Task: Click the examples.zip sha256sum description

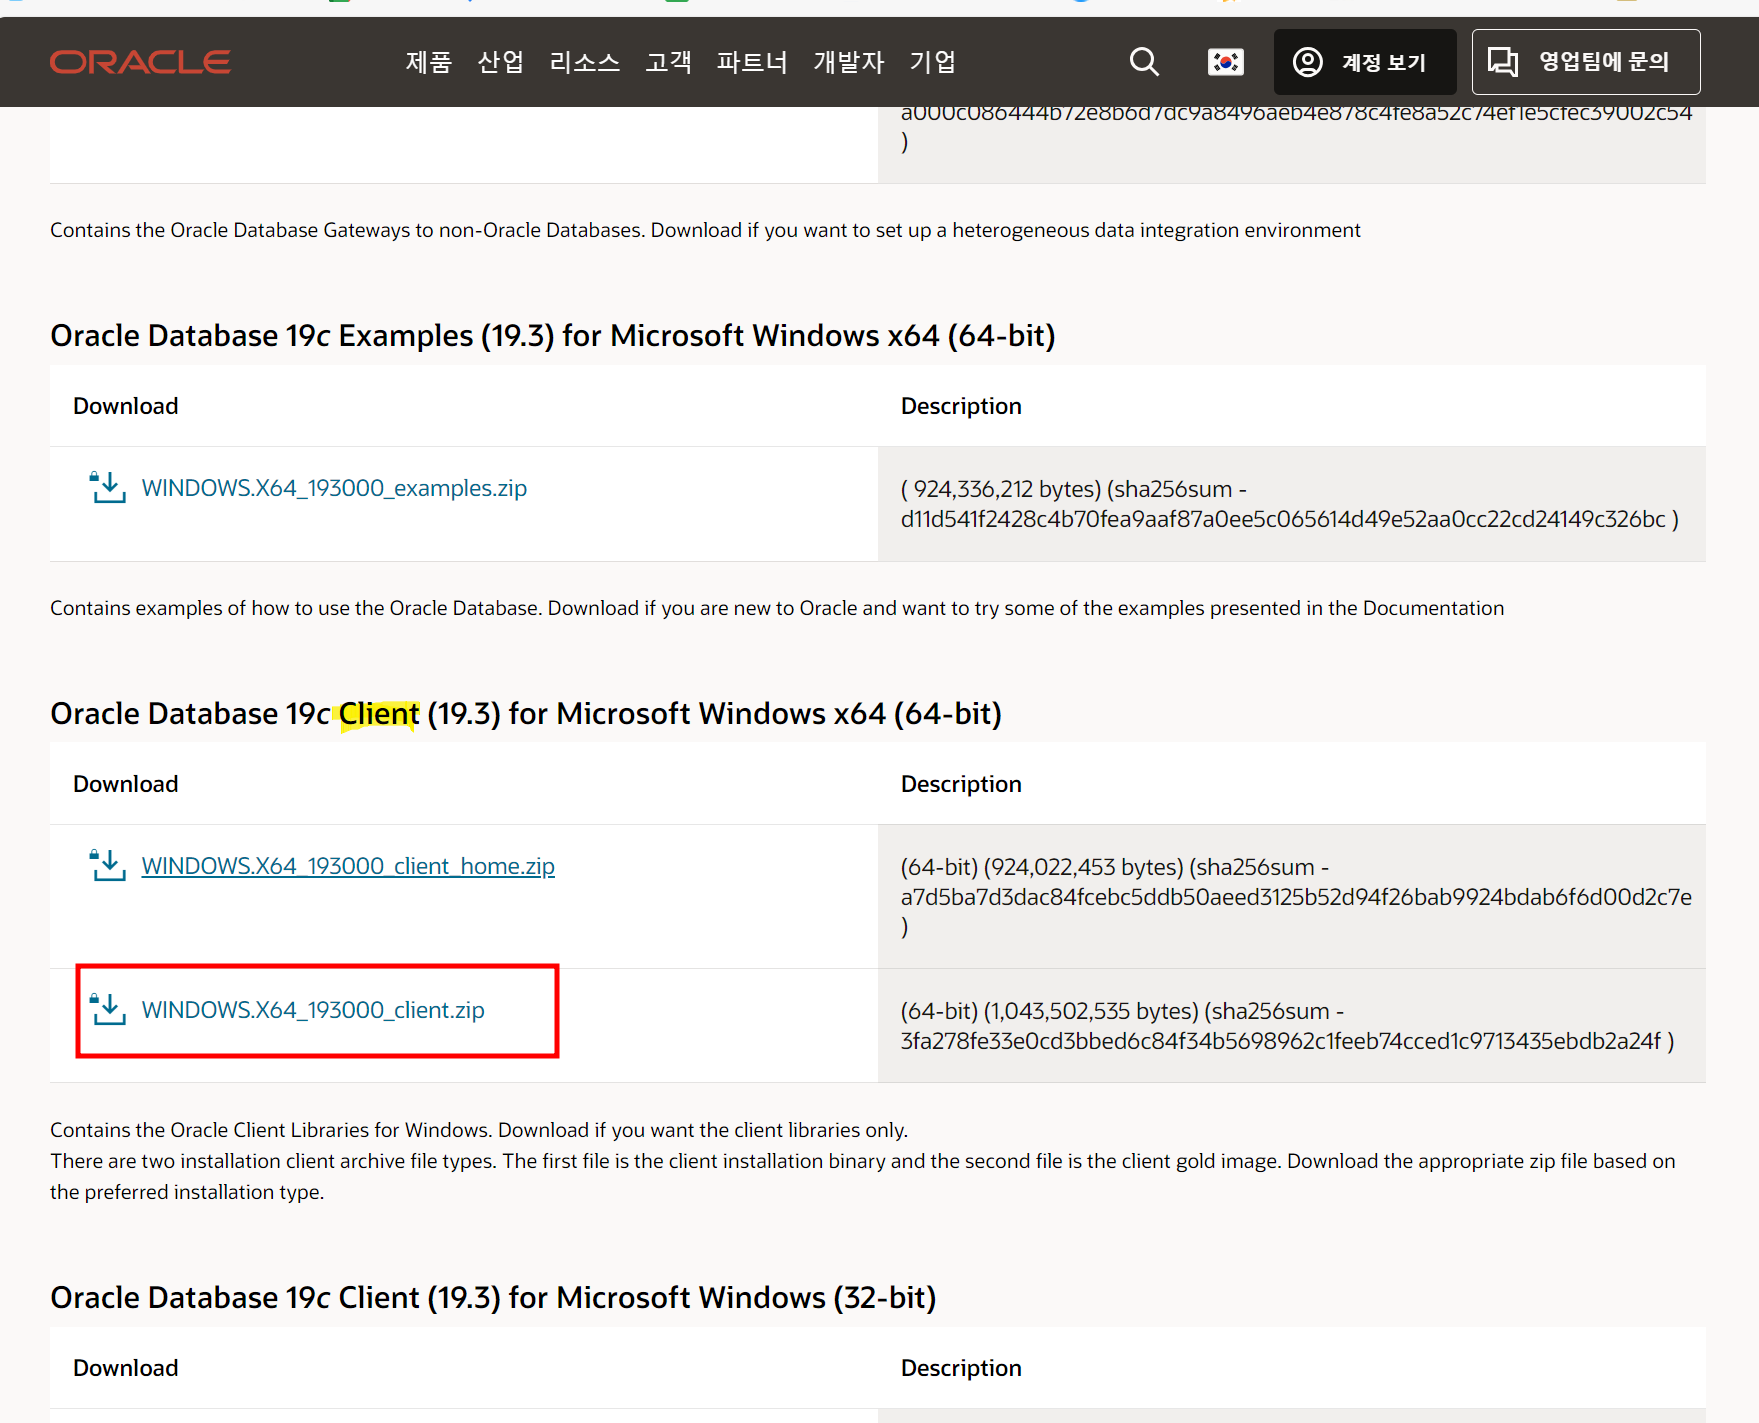Action: point(1290,504)
